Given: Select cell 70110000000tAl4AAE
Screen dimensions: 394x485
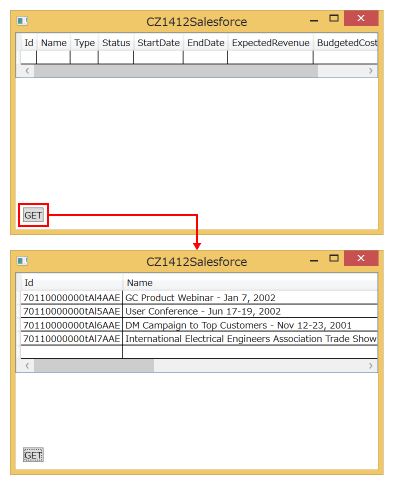Looking at the screenshot, I should (x=72, y=298).
